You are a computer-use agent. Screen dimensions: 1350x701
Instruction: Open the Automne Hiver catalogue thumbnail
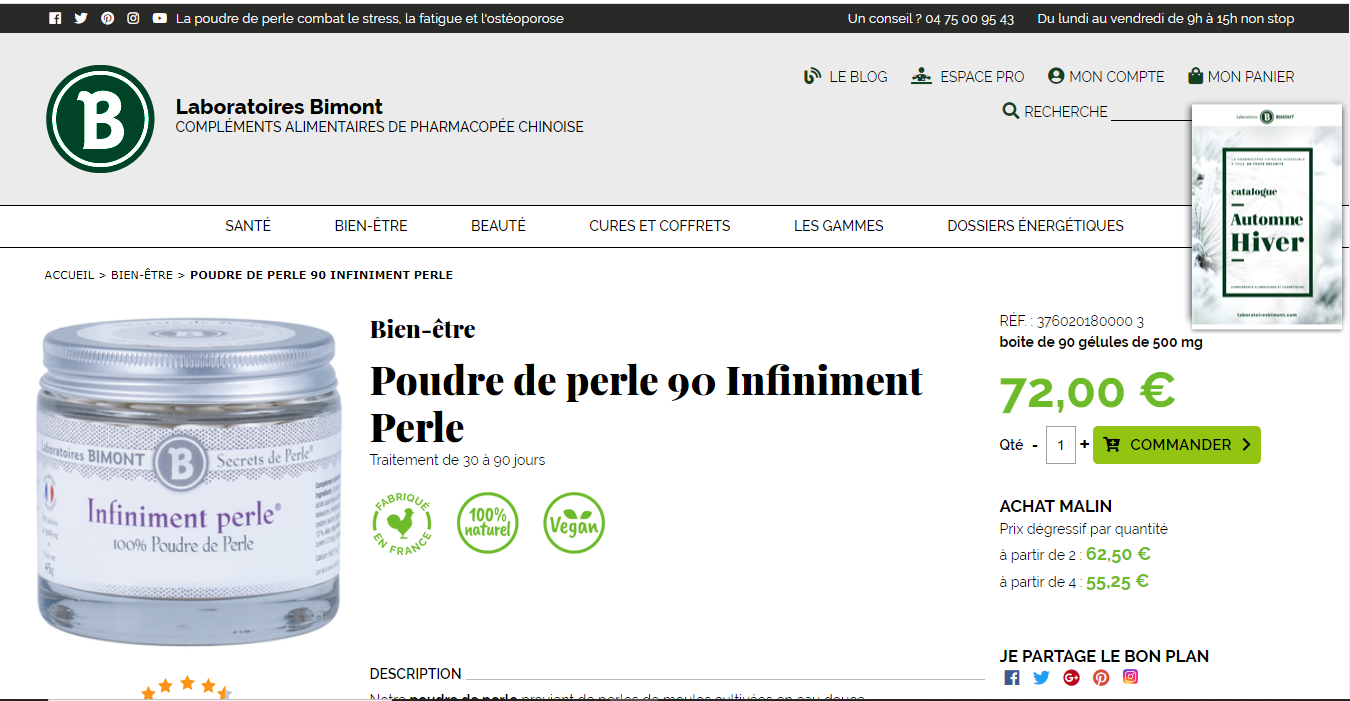click(x=1267, y=216)
